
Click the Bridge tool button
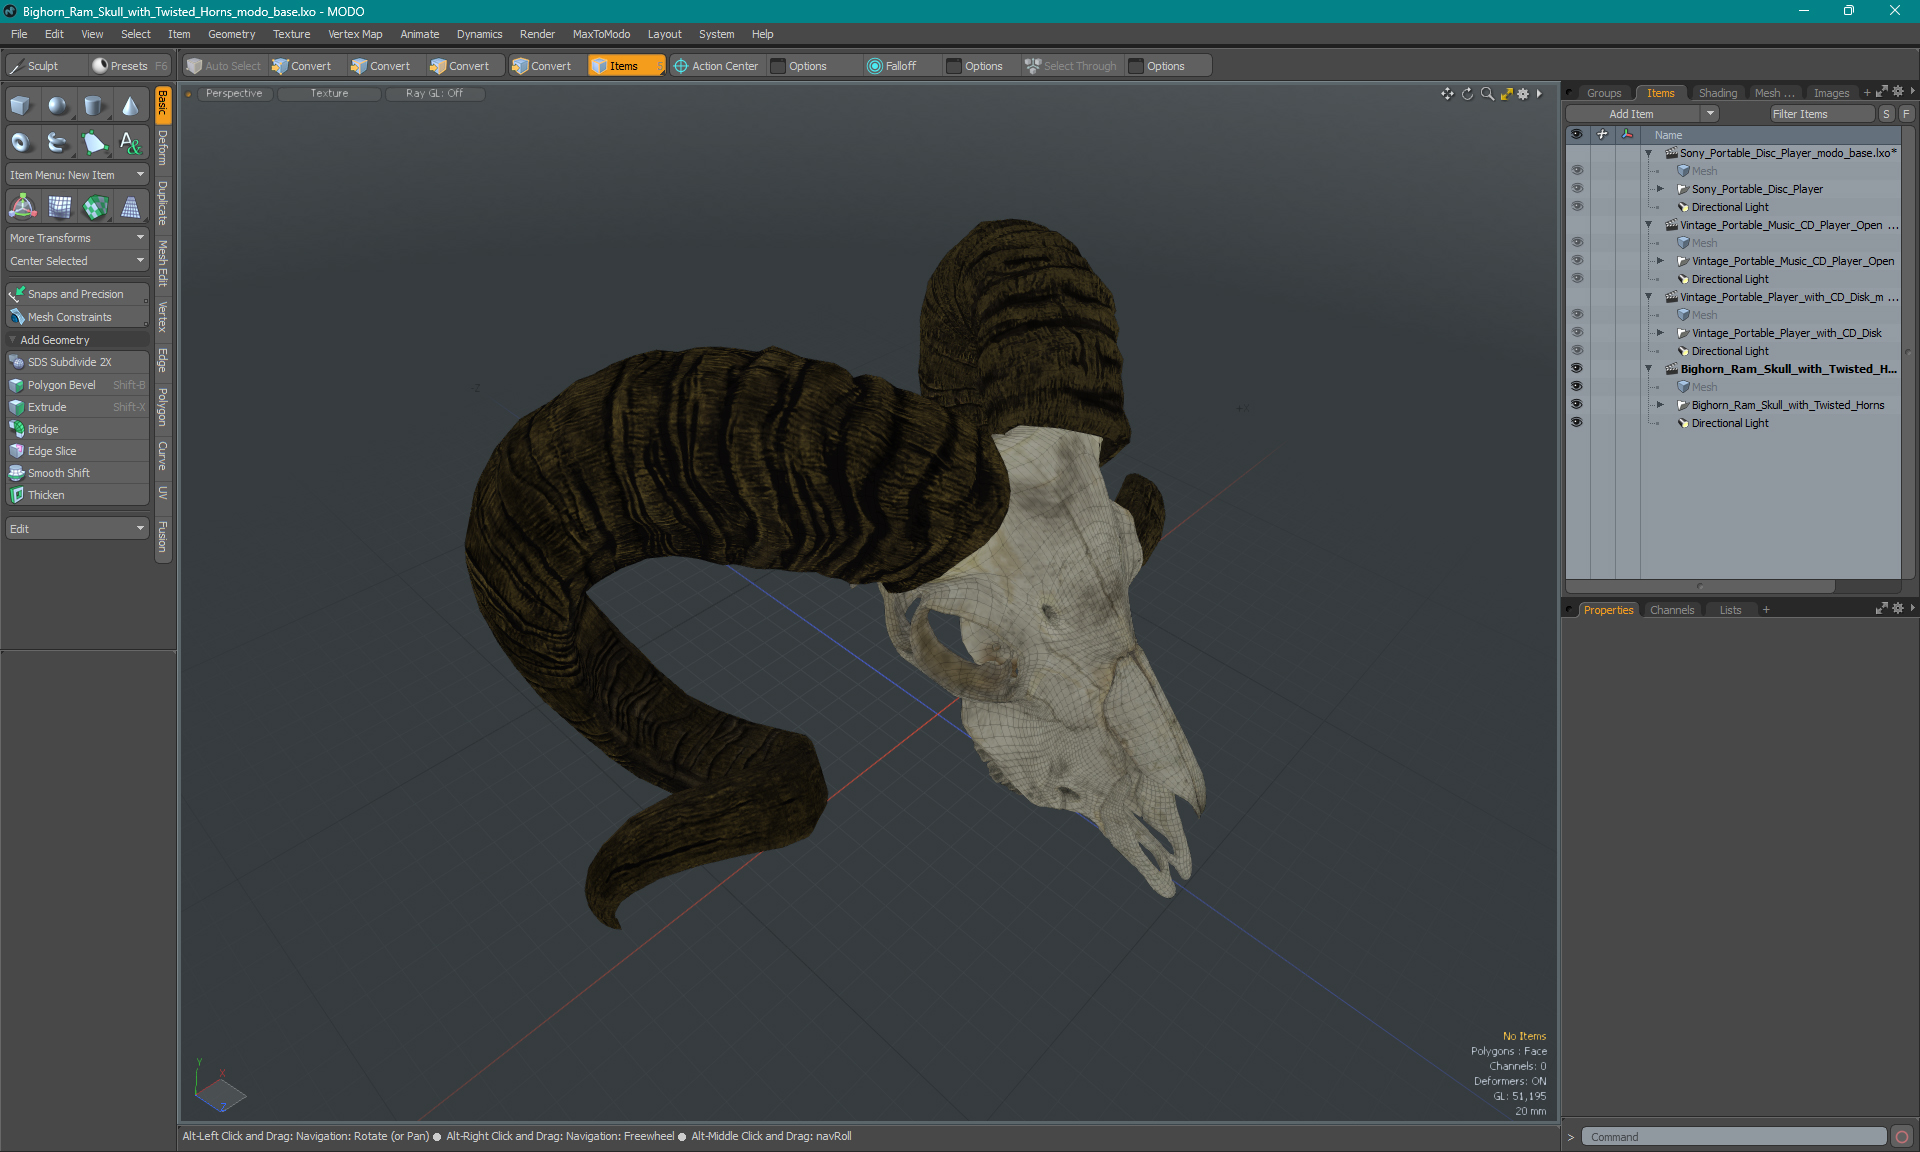pyautogui.click(x=77, y=429)
